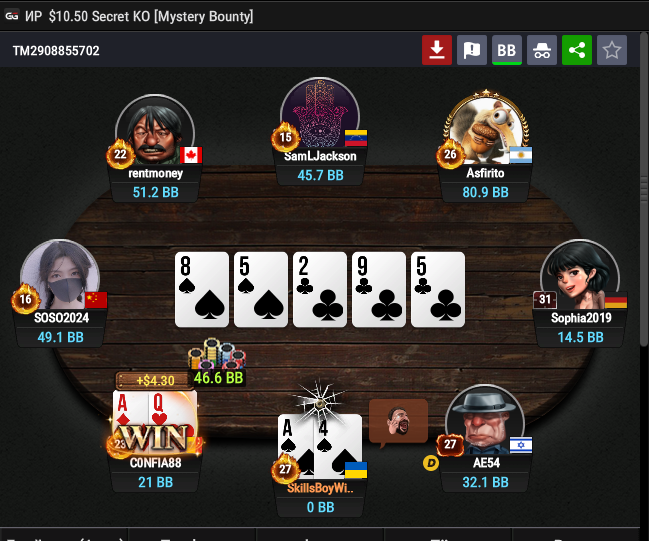Click the red download hand history icon
649x541 pixels.
pos(437,50)
